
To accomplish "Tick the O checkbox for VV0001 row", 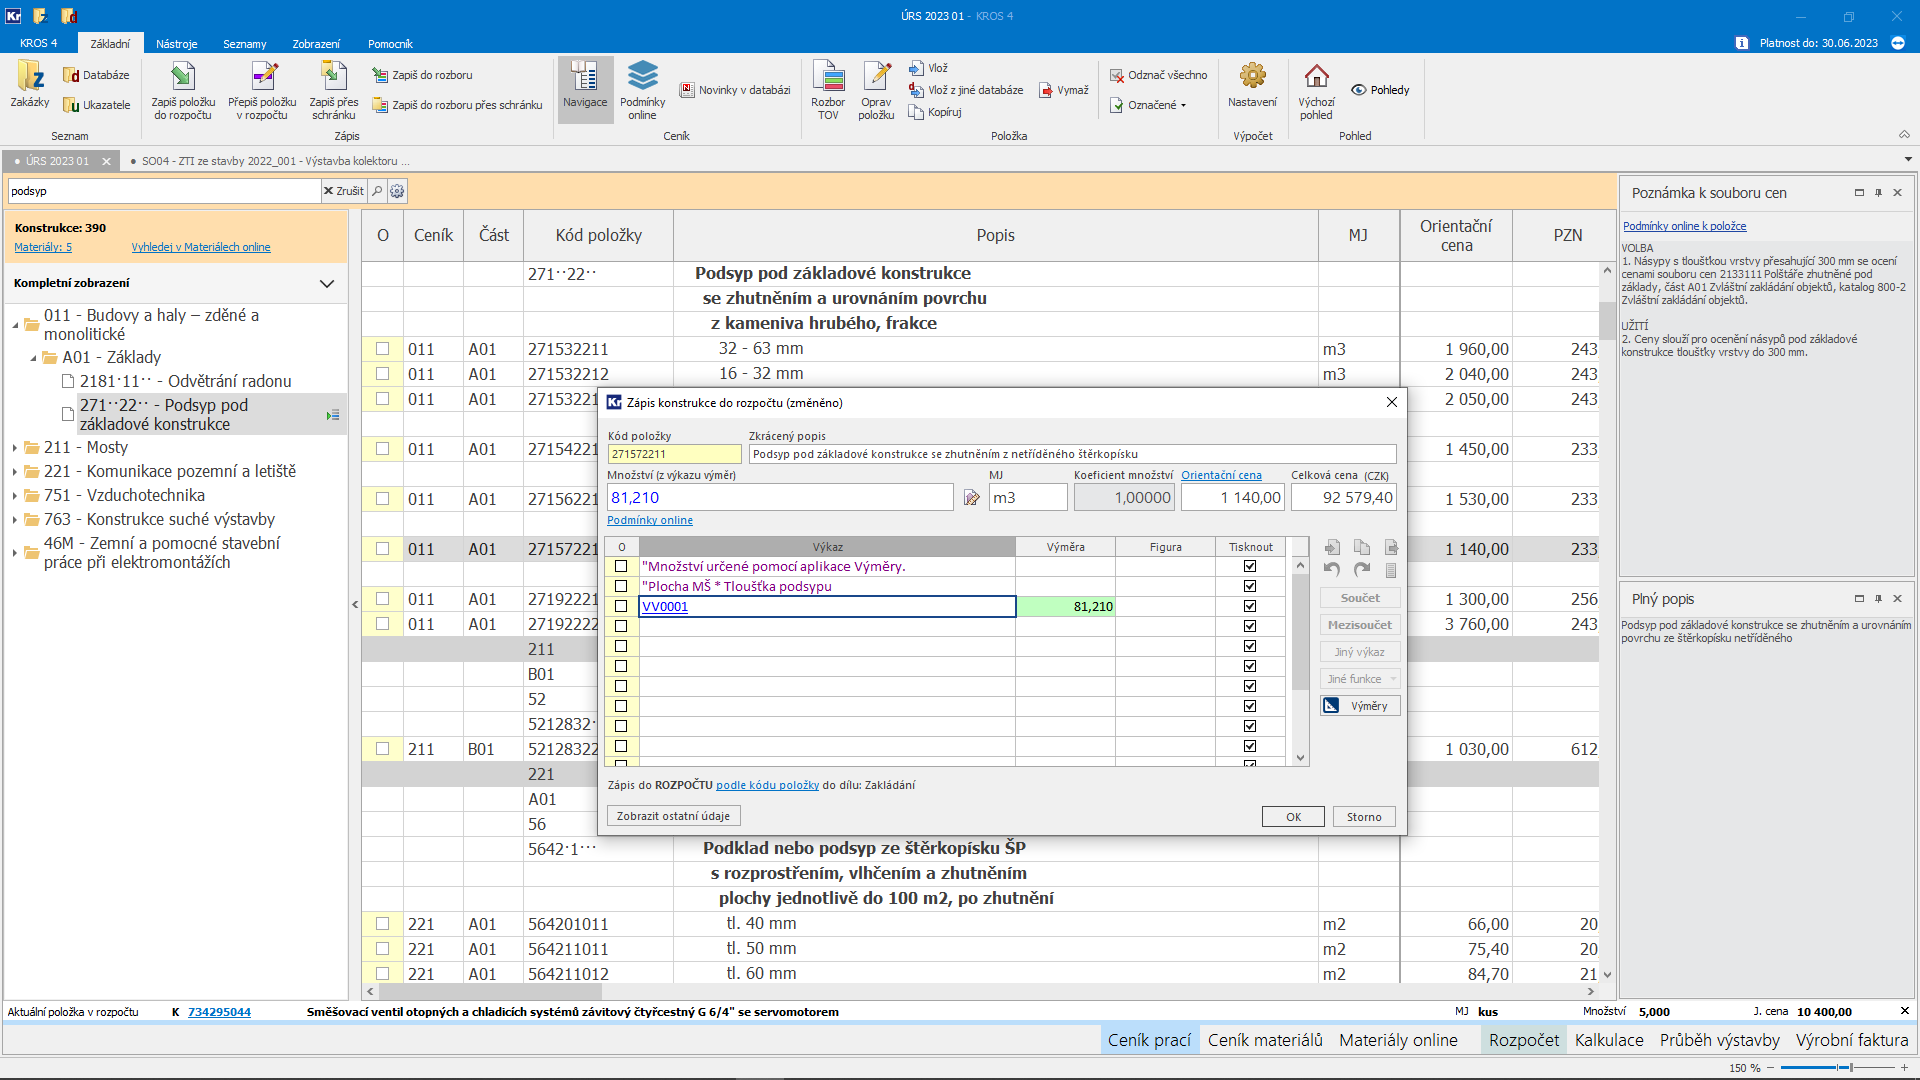I will (621, 606).
